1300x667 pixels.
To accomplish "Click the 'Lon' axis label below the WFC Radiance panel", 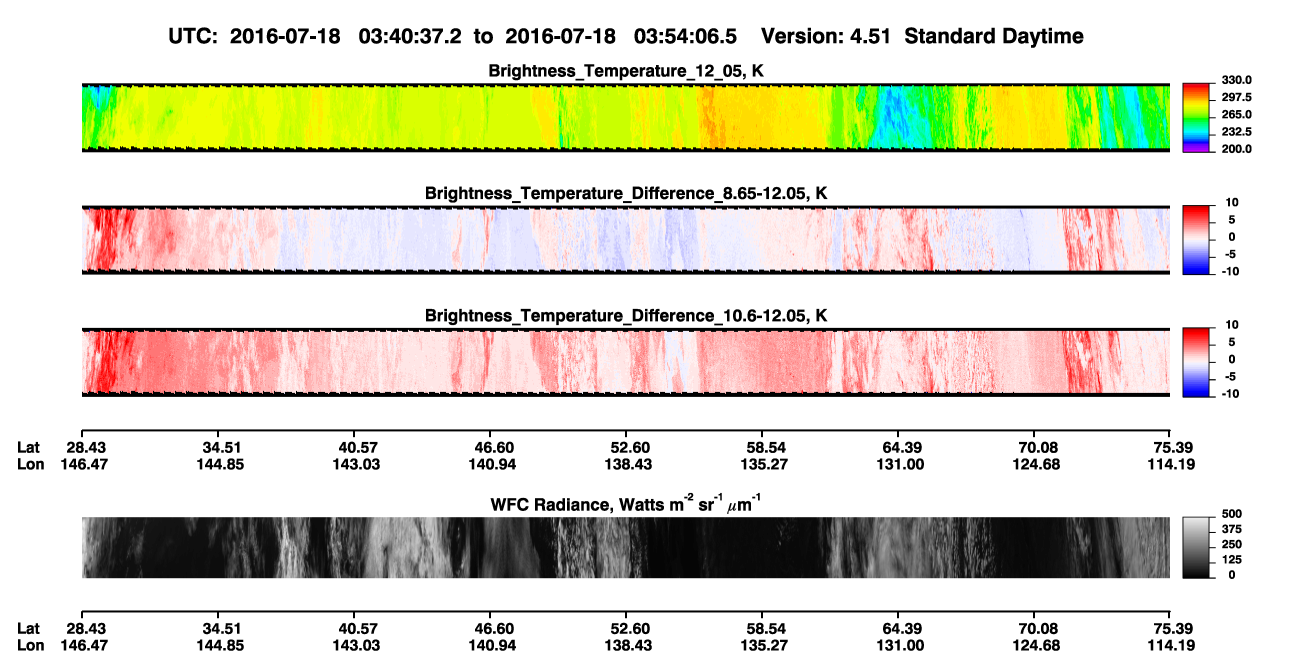I will pyautogui.click(x=30, y=645).
